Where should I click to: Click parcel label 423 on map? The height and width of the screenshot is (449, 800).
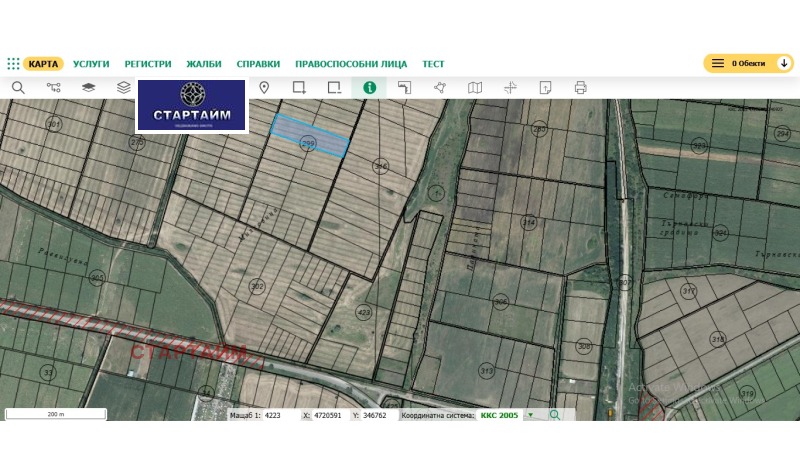[364, 312]
